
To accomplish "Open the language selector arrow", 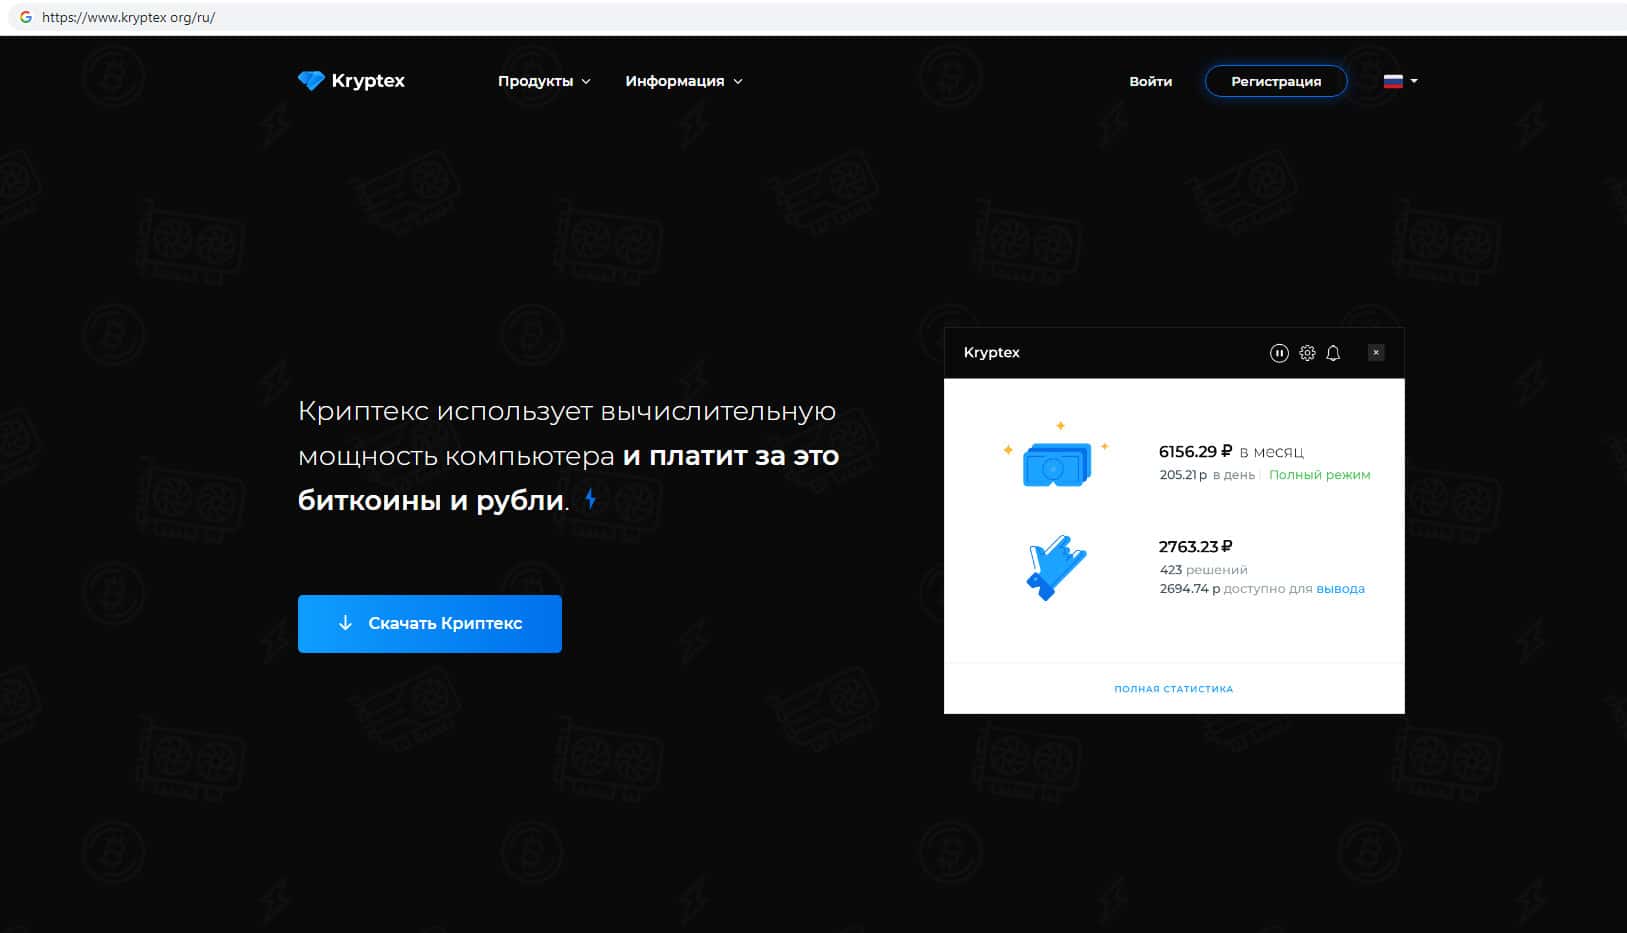I will pos(1414,81).
